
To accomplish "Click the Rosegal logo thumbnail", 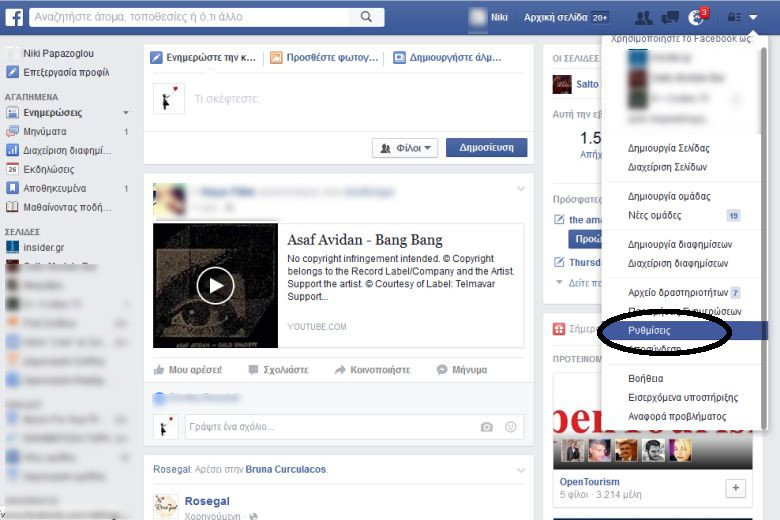I will [166, 507].
